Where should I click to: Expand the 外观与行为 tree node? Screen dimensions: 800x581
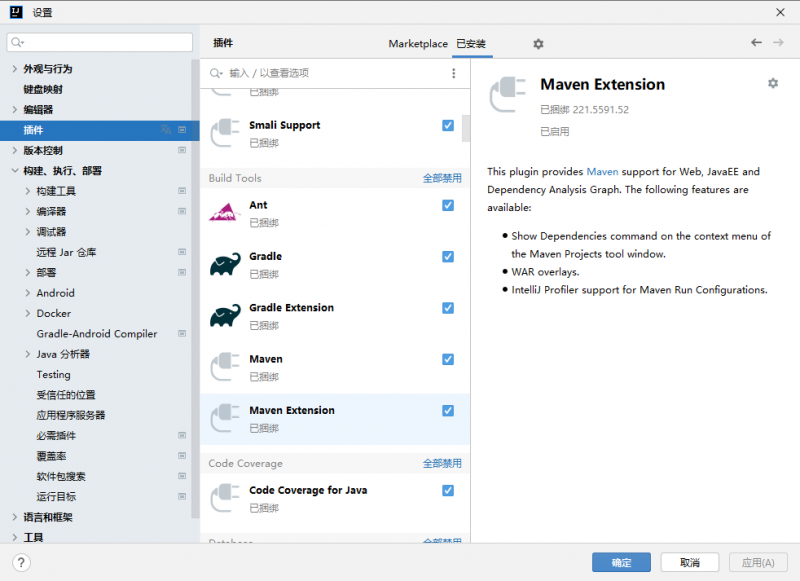(15, 69)
